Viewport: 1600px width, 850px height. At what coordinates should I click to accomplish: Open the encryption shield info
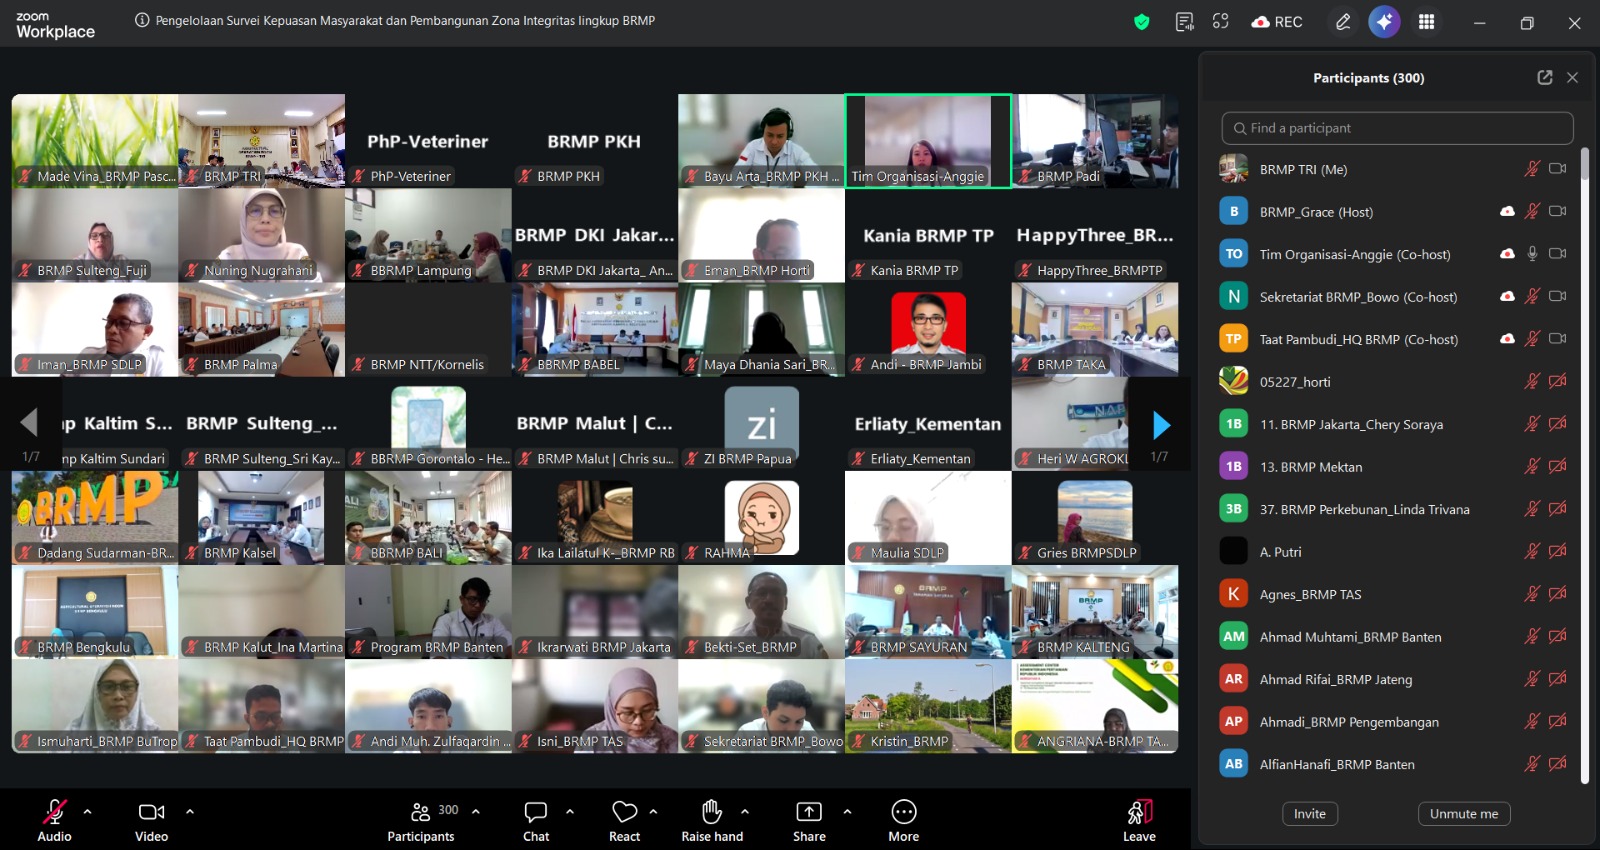(x=1141, y=22)
